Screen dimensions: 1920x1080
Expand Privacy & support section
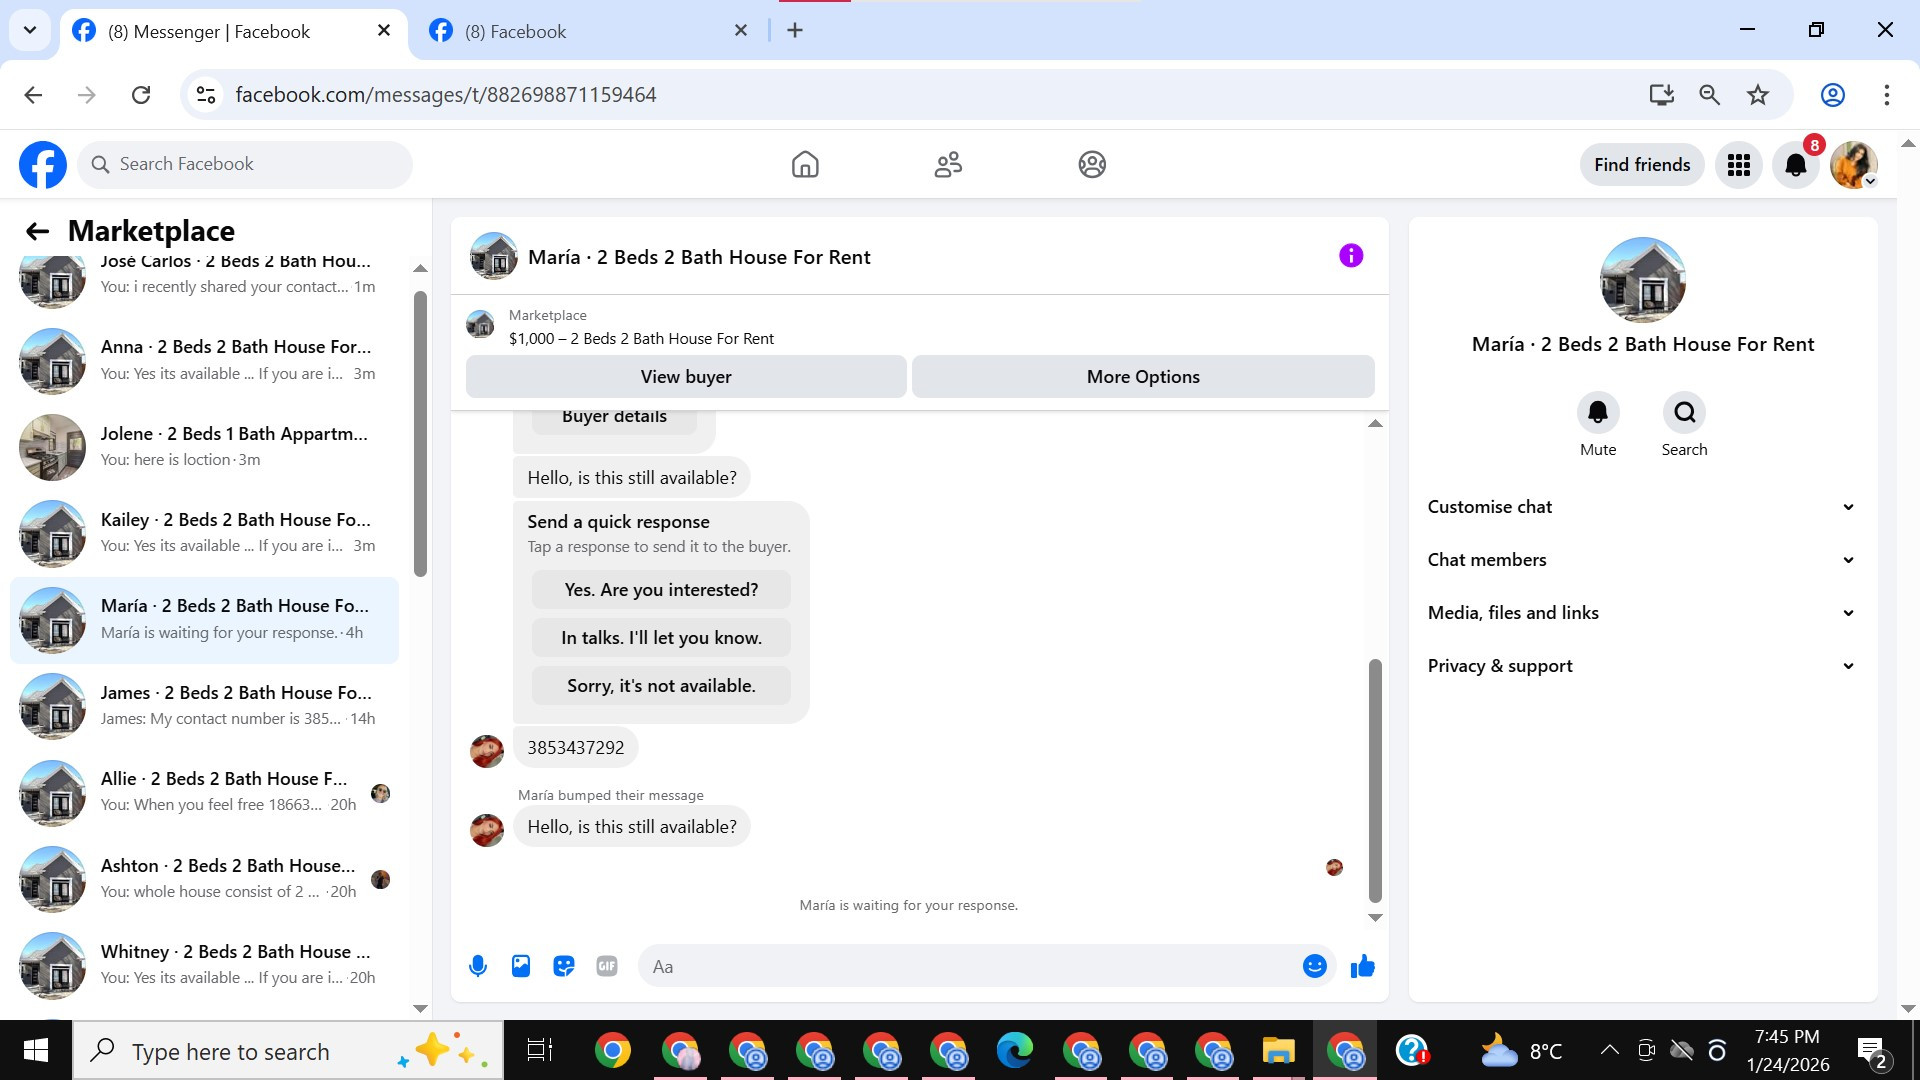point(1642,666)
